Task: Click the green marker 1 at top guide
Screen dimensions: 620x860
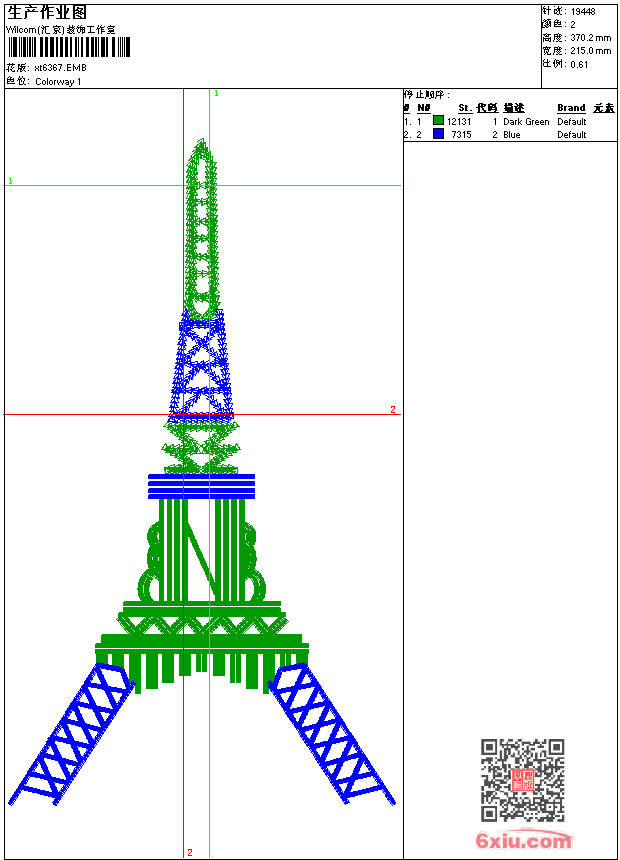Action: coord(216,93)
